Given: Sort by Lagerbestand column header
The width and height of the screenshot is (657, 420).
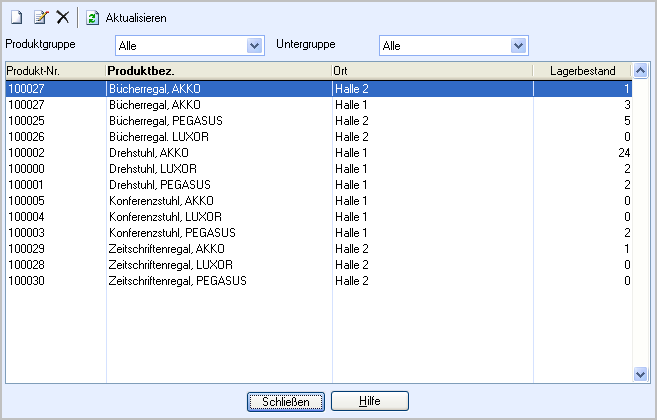Looking at the screenshot, I should pyautogui.click(x=582, y=71).
